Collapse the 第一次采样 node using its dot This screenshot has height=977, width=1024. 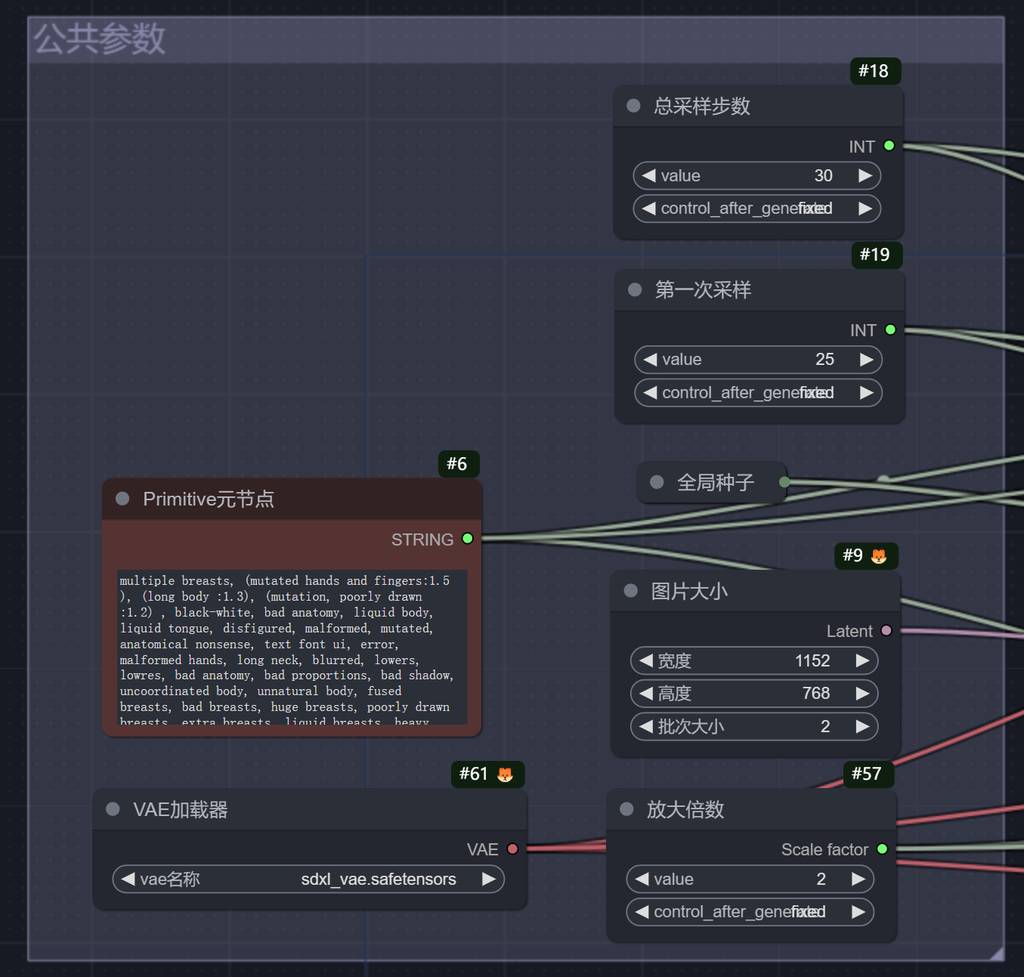(634, 290)
